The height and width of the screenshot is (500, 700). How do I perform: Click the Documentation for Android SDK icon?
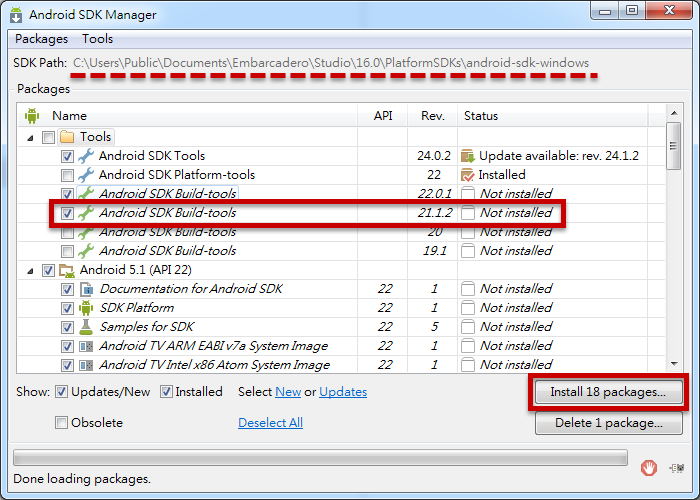(86, 289)
